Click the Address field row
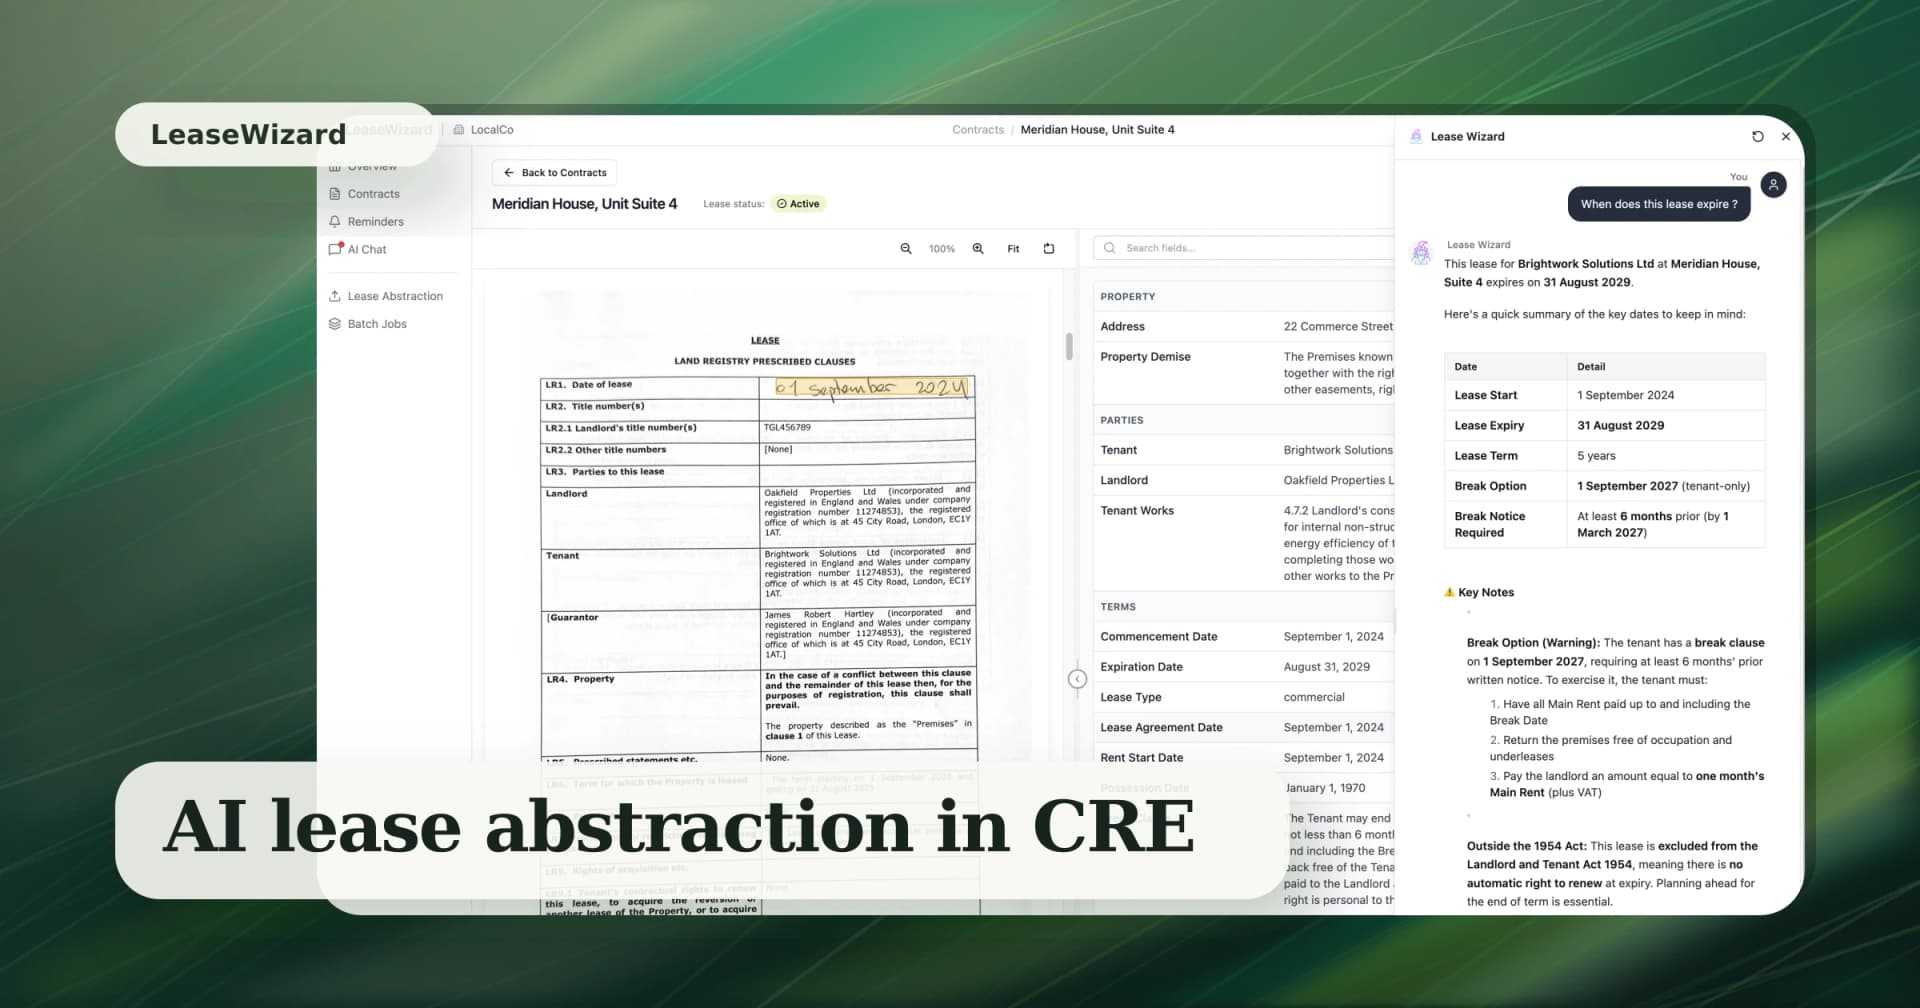Screen dimensions: 1920x1008 1244,327
